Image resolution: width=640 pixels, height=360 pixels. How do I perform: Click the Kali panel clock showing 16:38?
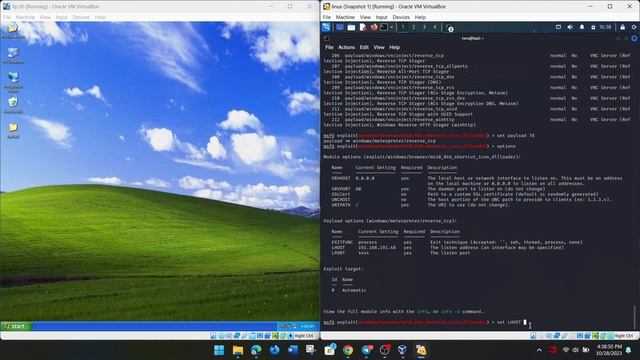[605, 27]
